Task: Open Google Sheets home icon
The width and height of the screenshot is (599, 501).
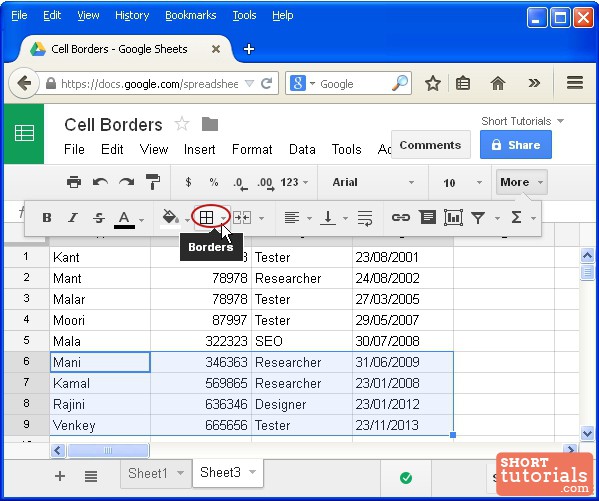Action: click(24, 134)
